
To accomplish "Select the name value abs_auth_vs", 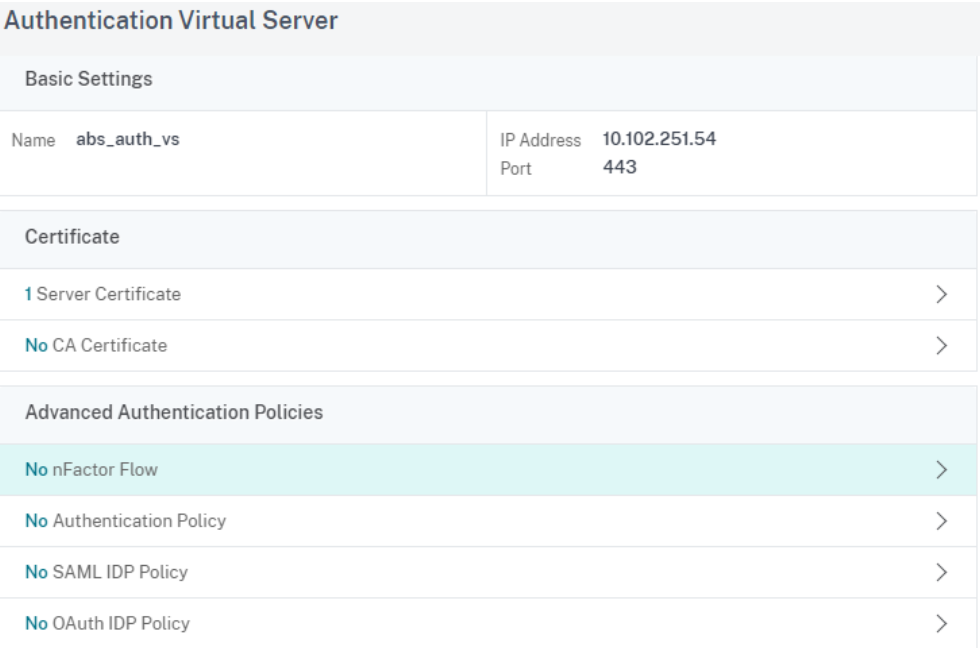I will [128, 139].
